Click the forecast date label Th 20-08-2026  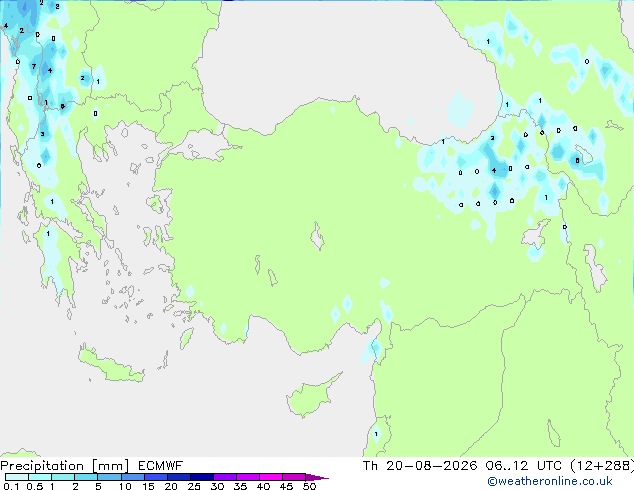point(420,466)
